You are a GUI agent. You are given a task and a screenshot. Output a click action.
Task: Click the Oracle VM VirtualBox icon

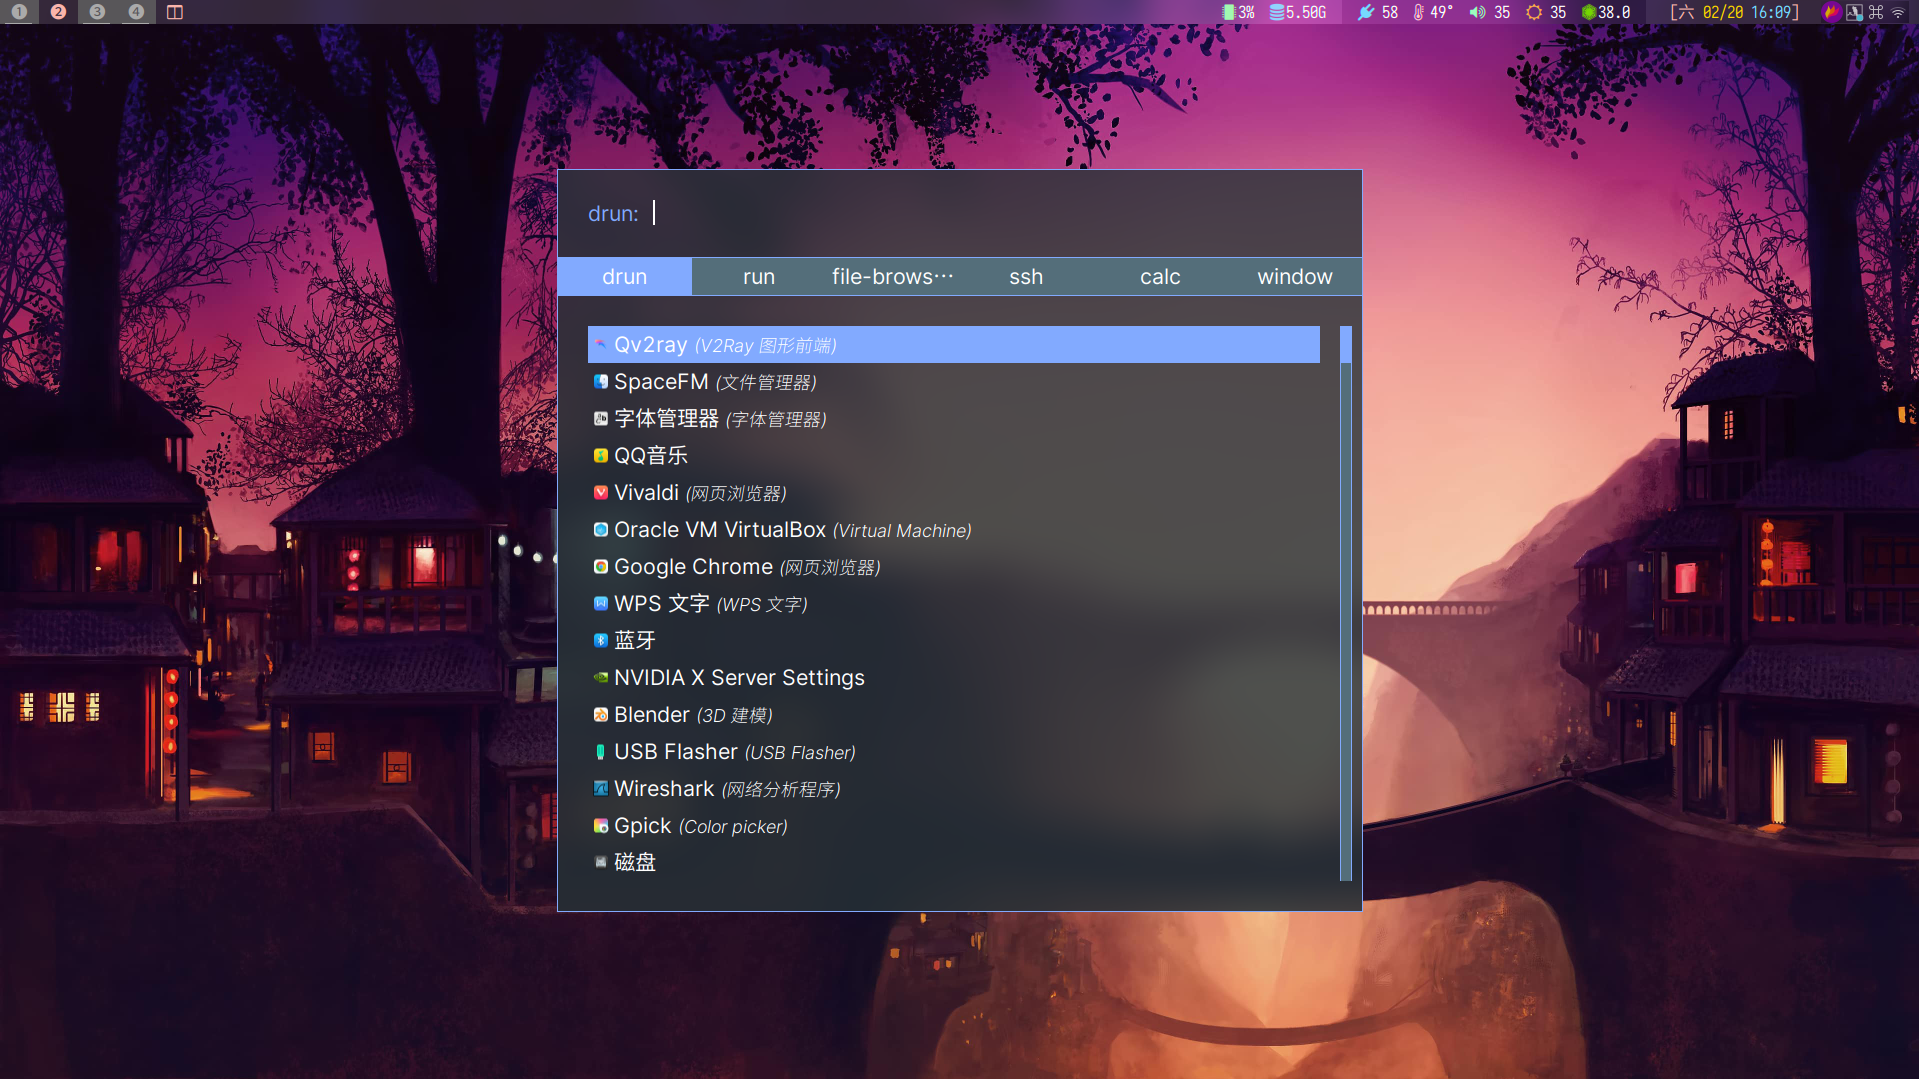coord(601,529)
